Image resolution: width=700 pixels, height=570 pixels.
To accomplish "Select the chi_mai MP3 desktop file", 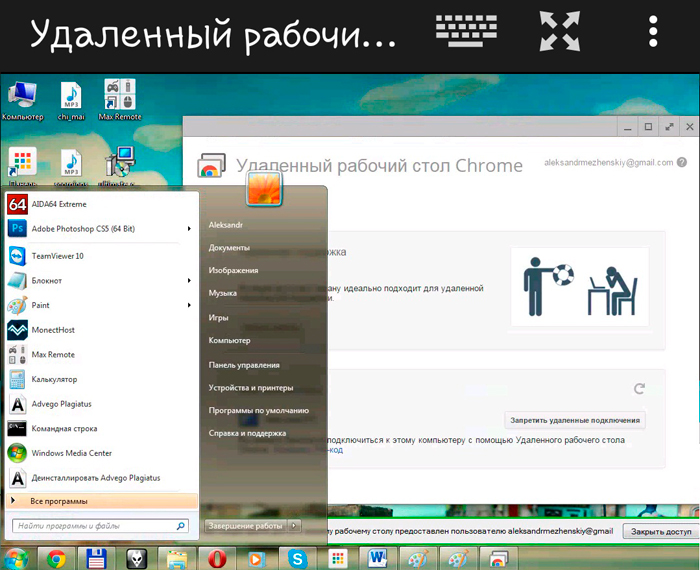I will click(x=71, y=101).
